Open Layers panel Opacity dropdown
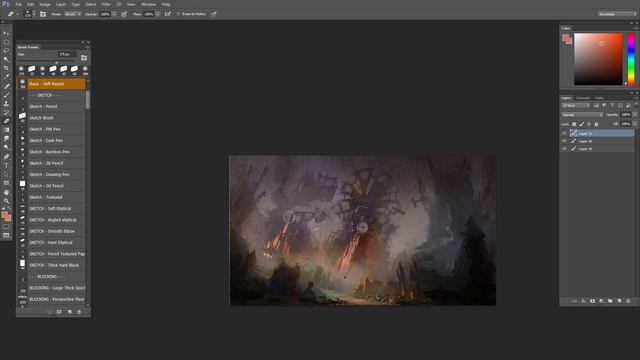 click(x=634, y=115)
